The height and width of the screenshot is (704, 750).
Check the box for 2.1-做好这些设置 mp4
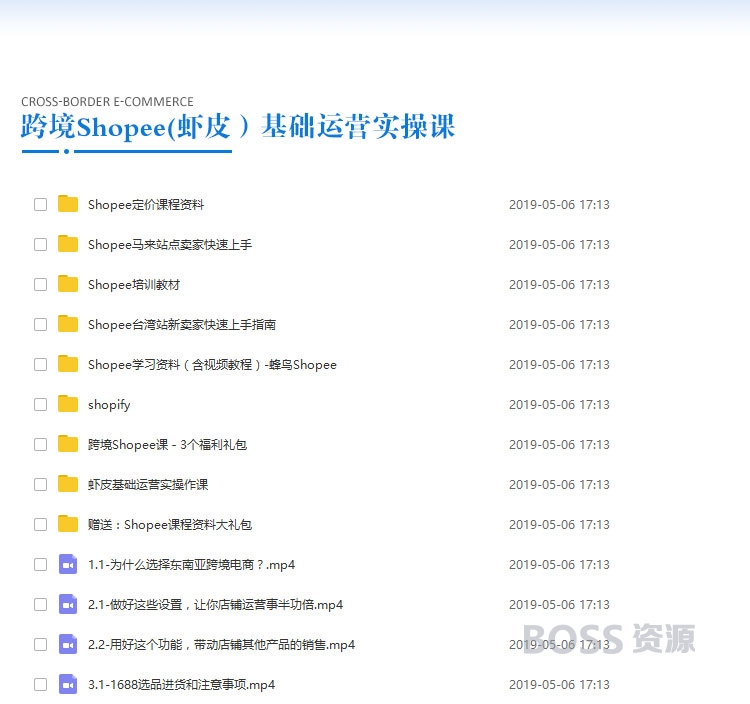pyautogui.click(x=41, y=605)
